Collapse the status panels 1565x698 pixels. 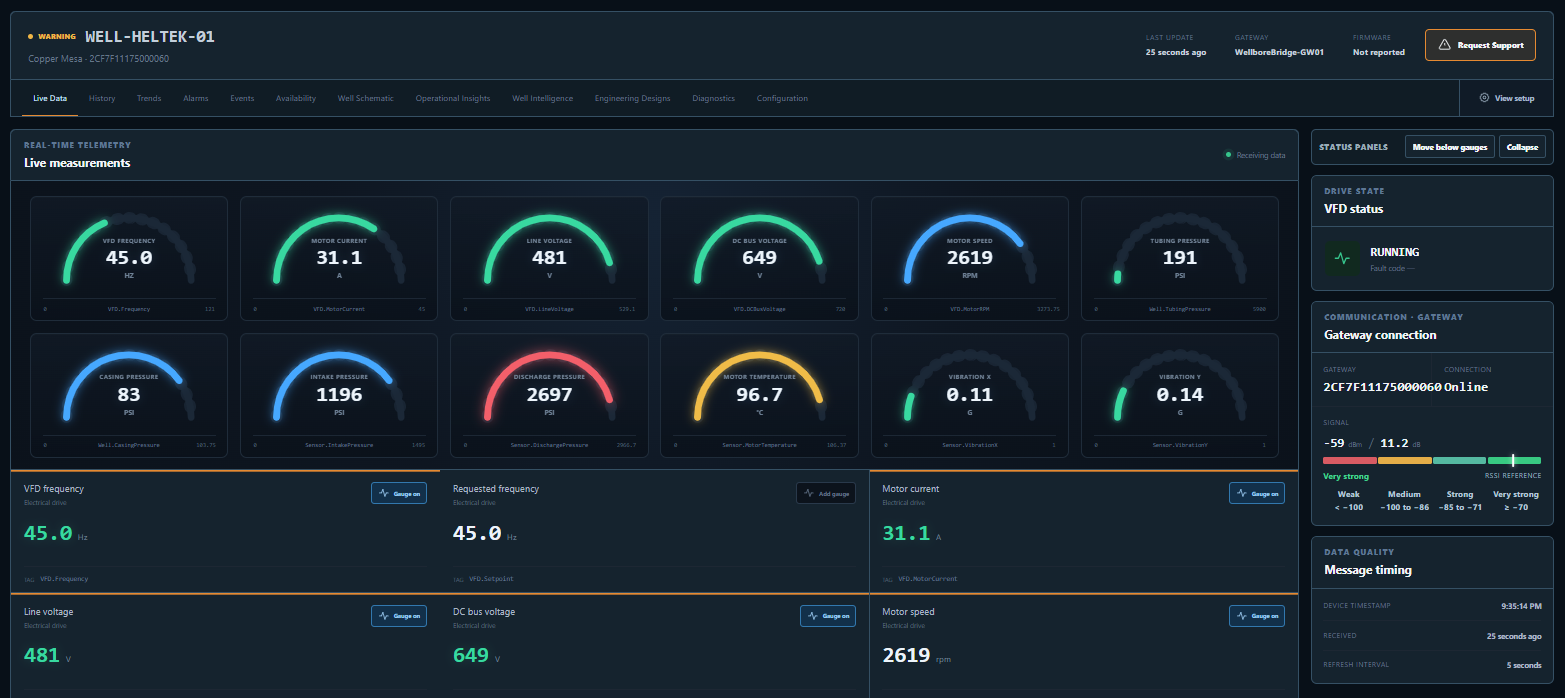tap(1522, 147)
